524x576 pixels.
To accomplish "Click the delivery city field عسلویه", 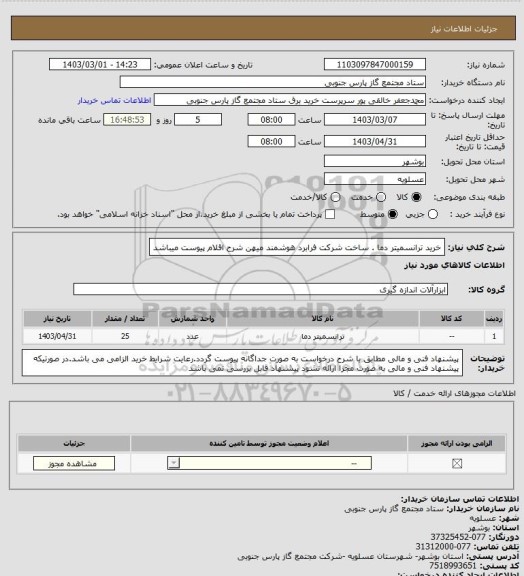I will coord(375,179).
